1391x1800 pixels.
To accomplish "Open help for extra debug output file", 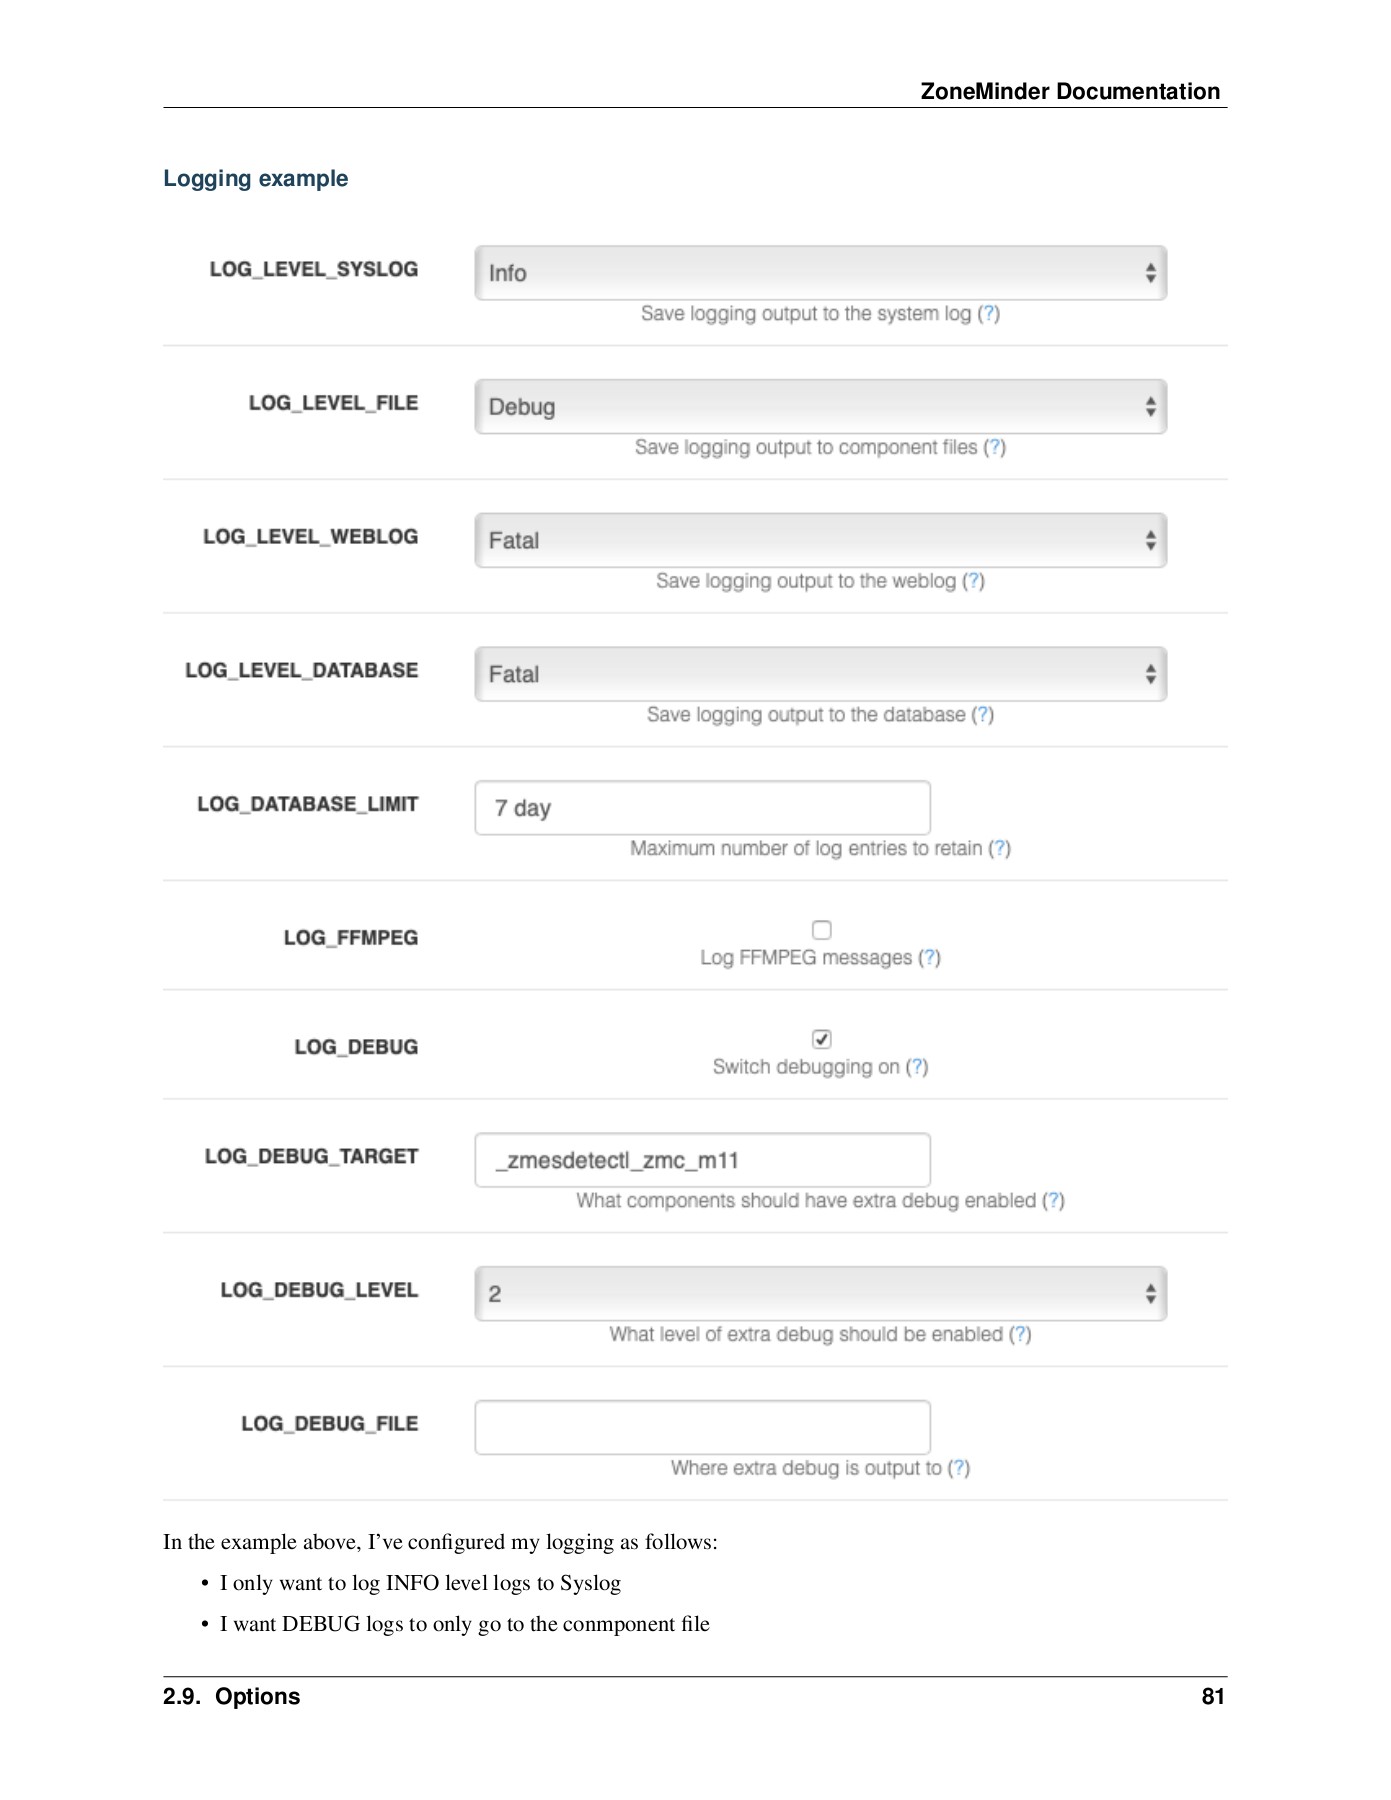I will click(959, 1468).
